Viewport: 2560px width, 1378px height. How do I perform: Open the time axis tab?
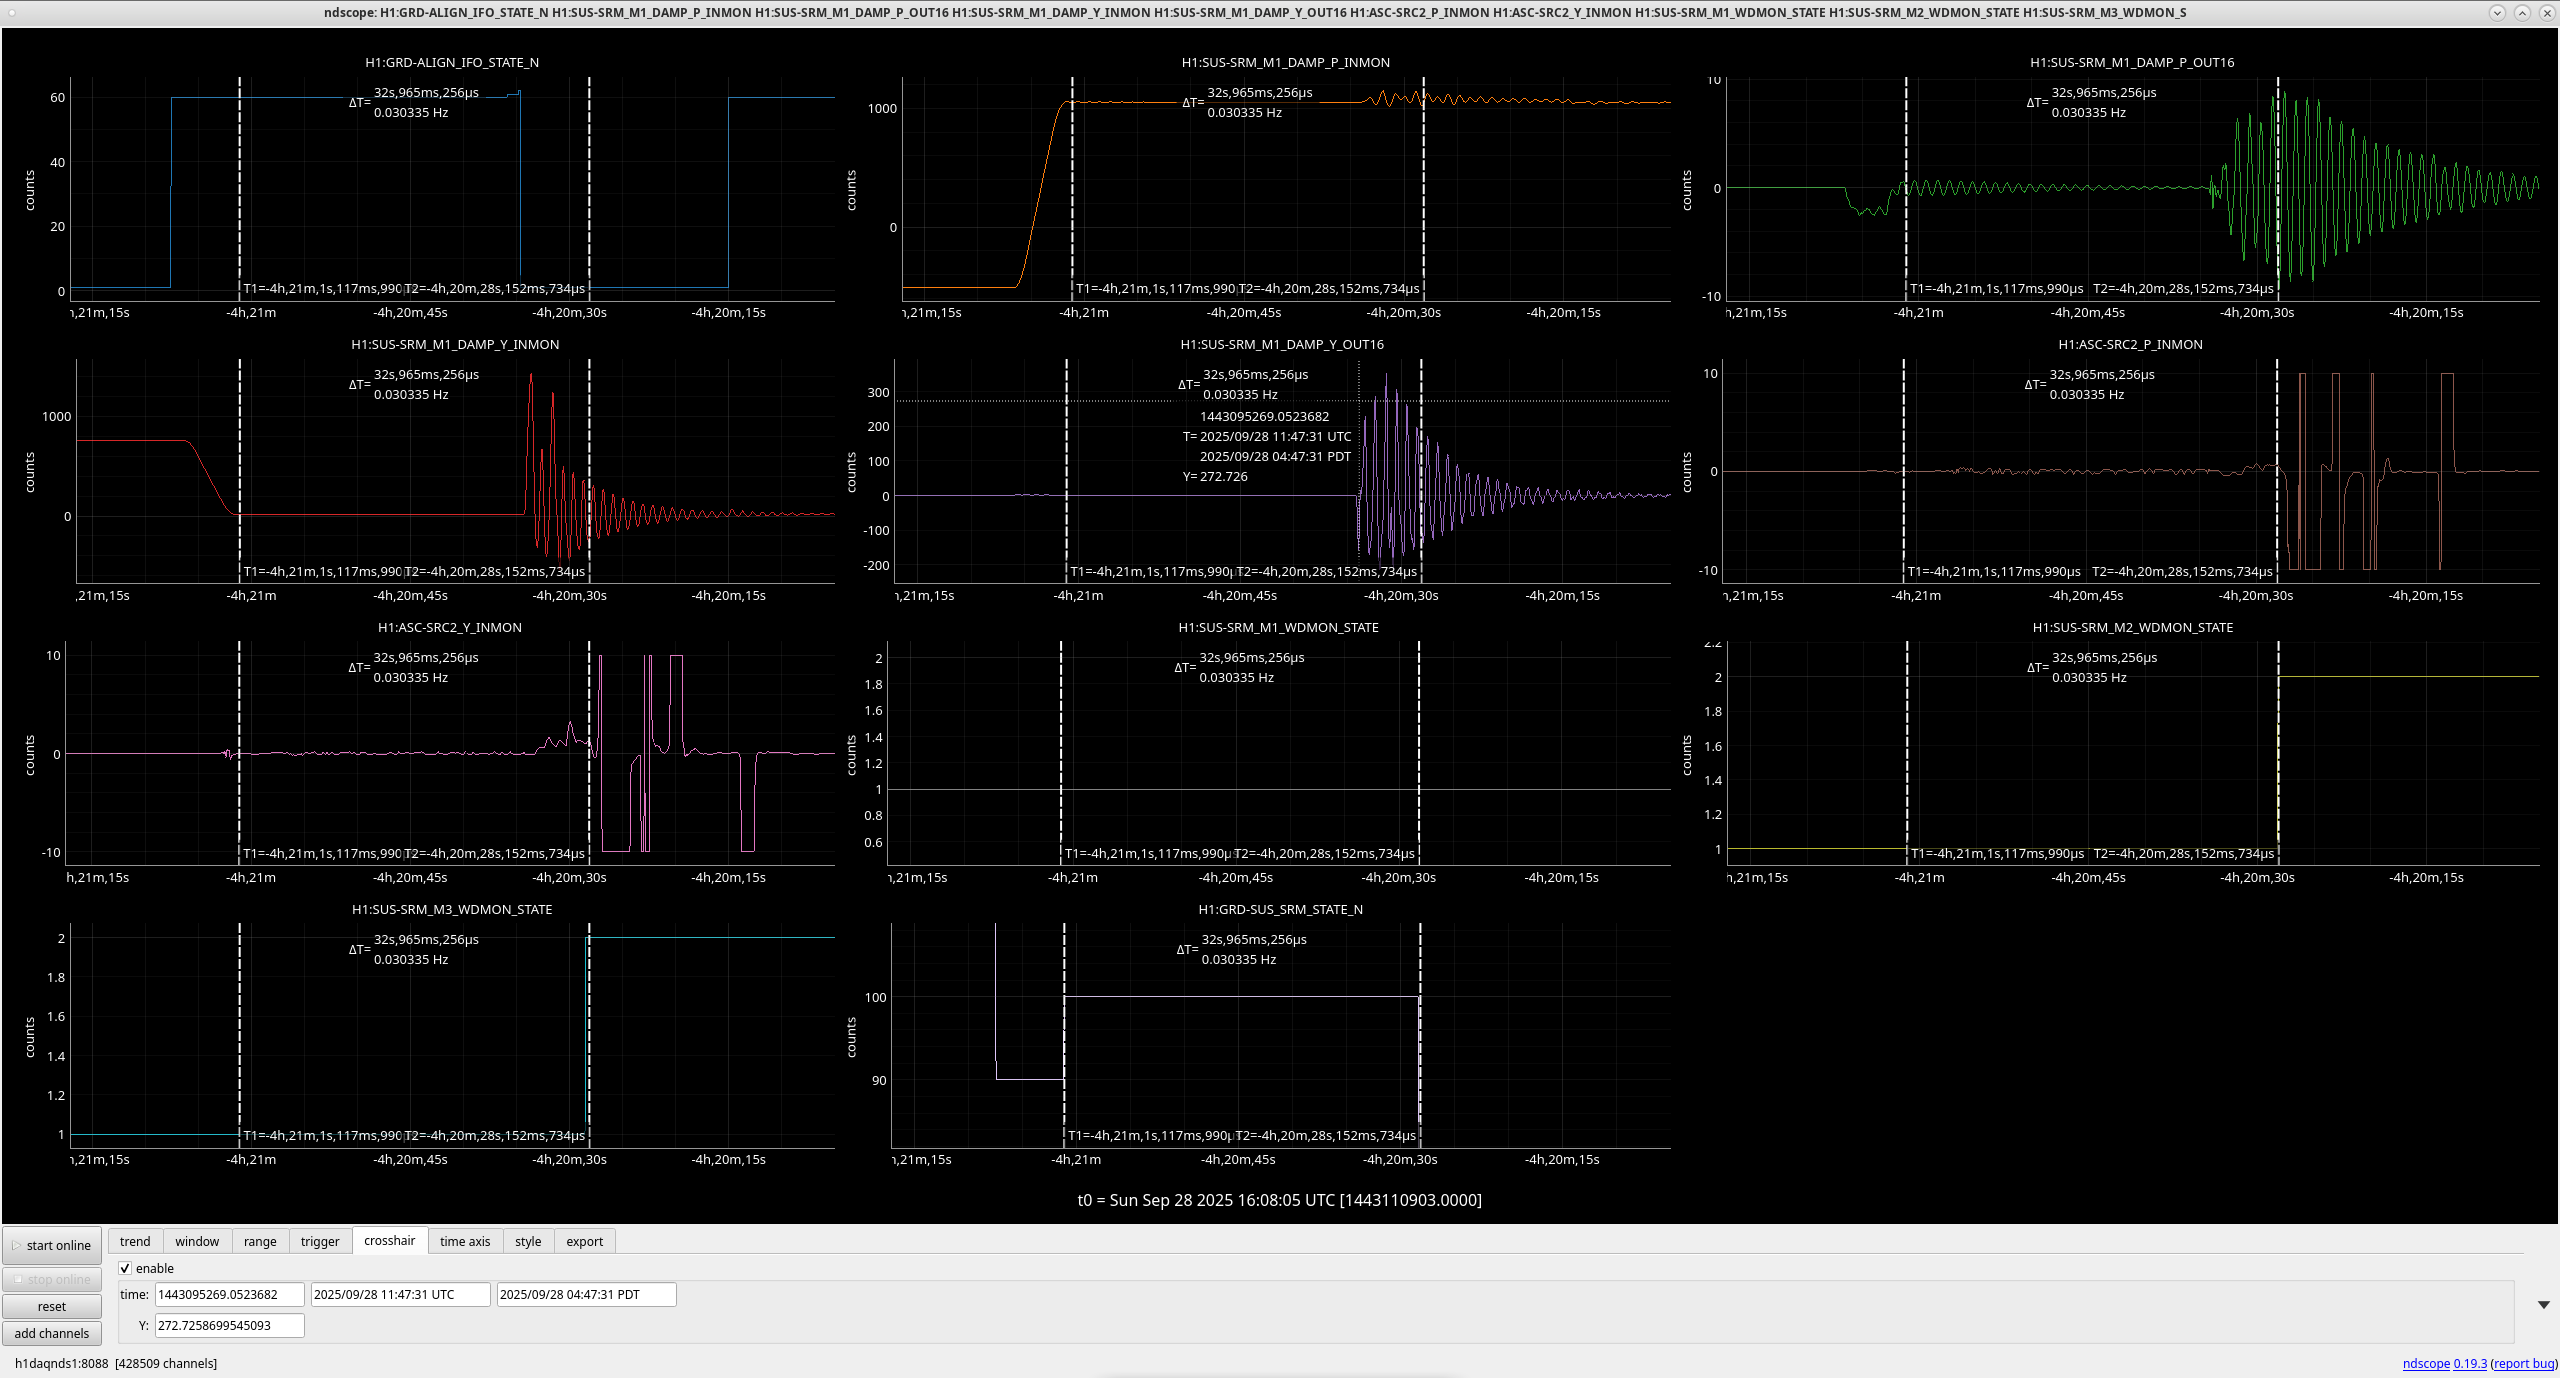click(x=465, y=1241)
